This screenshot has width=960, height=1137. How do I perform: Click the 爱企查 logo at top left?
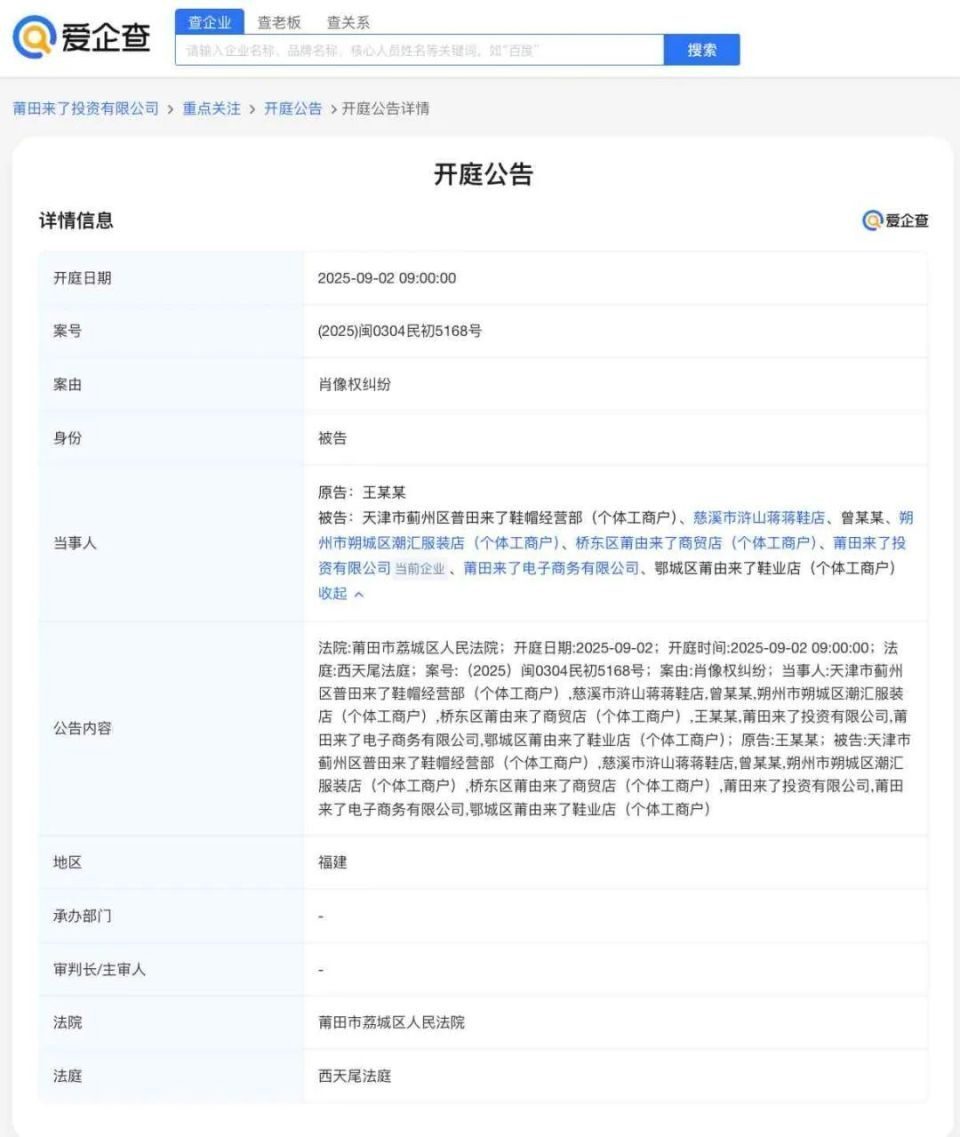point(81,37)
